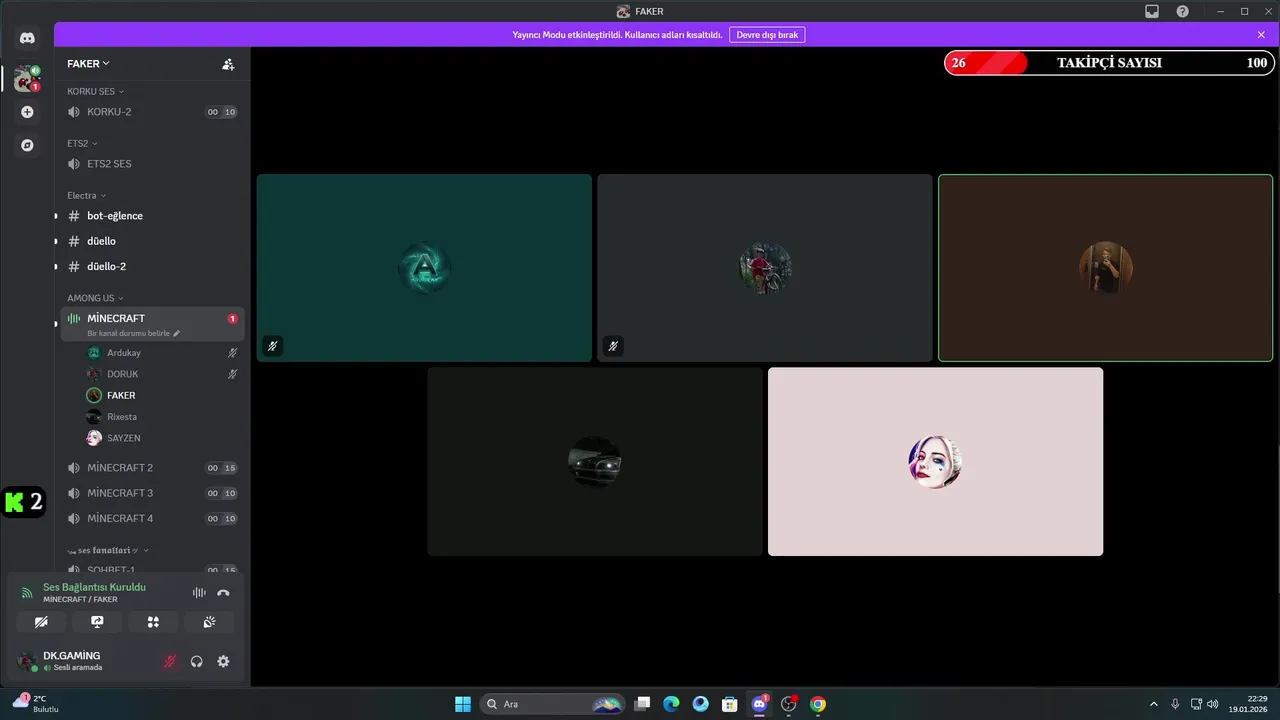Select the FAKER server icon in sidebar
1280x720 pixels.
(25, 78)
